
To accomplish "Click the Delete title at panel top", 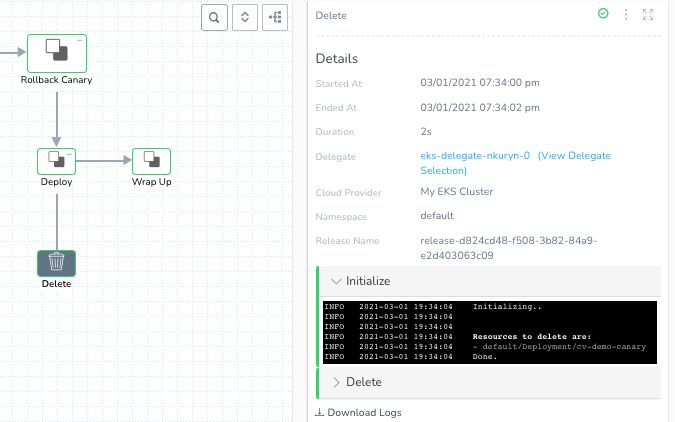I will pyautogui.click(x=331, y=16).
